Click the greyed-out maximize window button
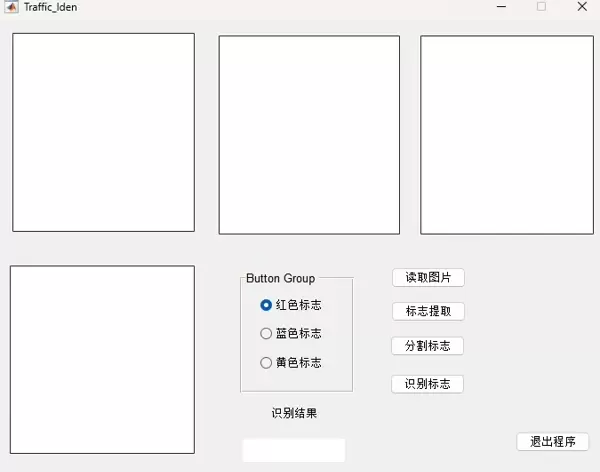The width and height of the screenshot is (600, 472). click(542, 6)
